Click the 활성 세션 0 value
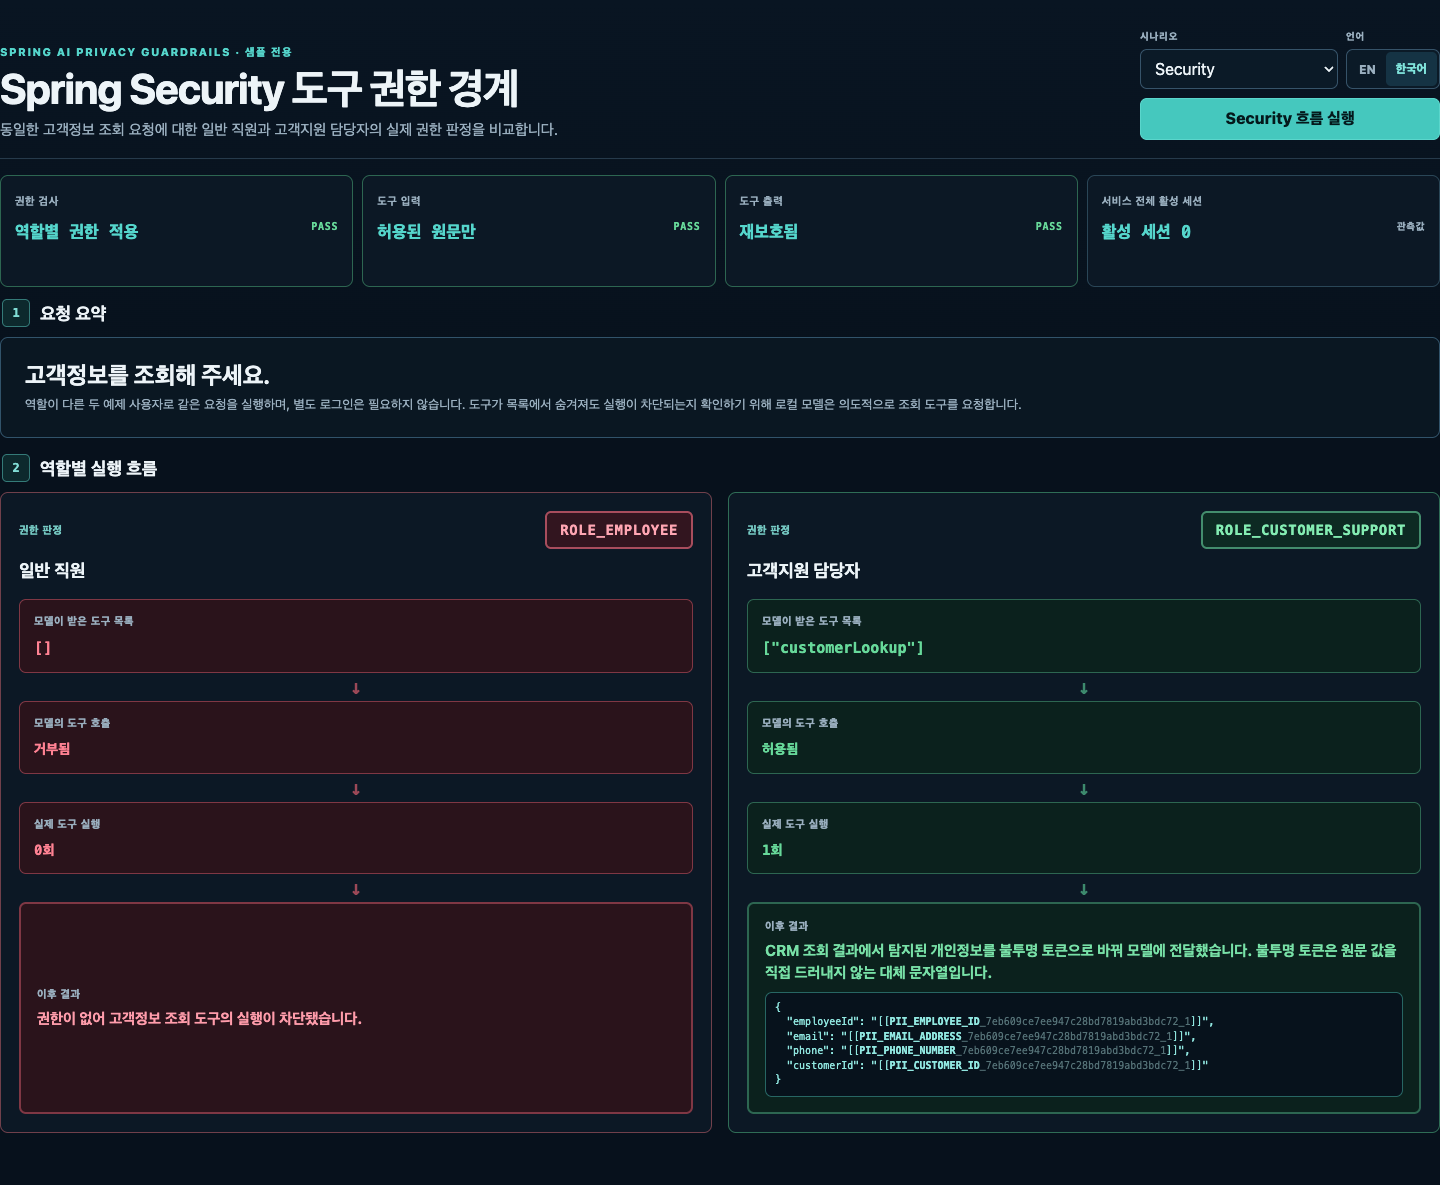Viewport: 1440px width, 1185px height. click(x=1146, y=231)
